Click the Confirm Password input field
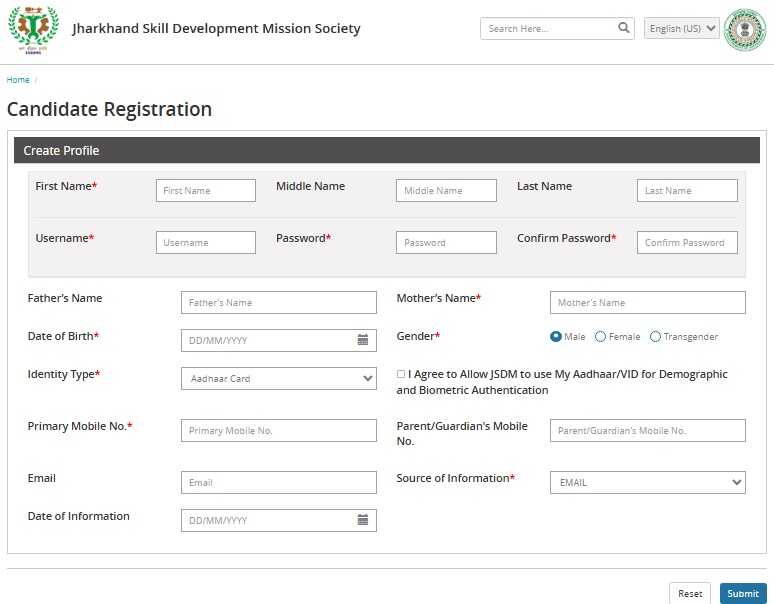774x604 pixels. [687, 242]
